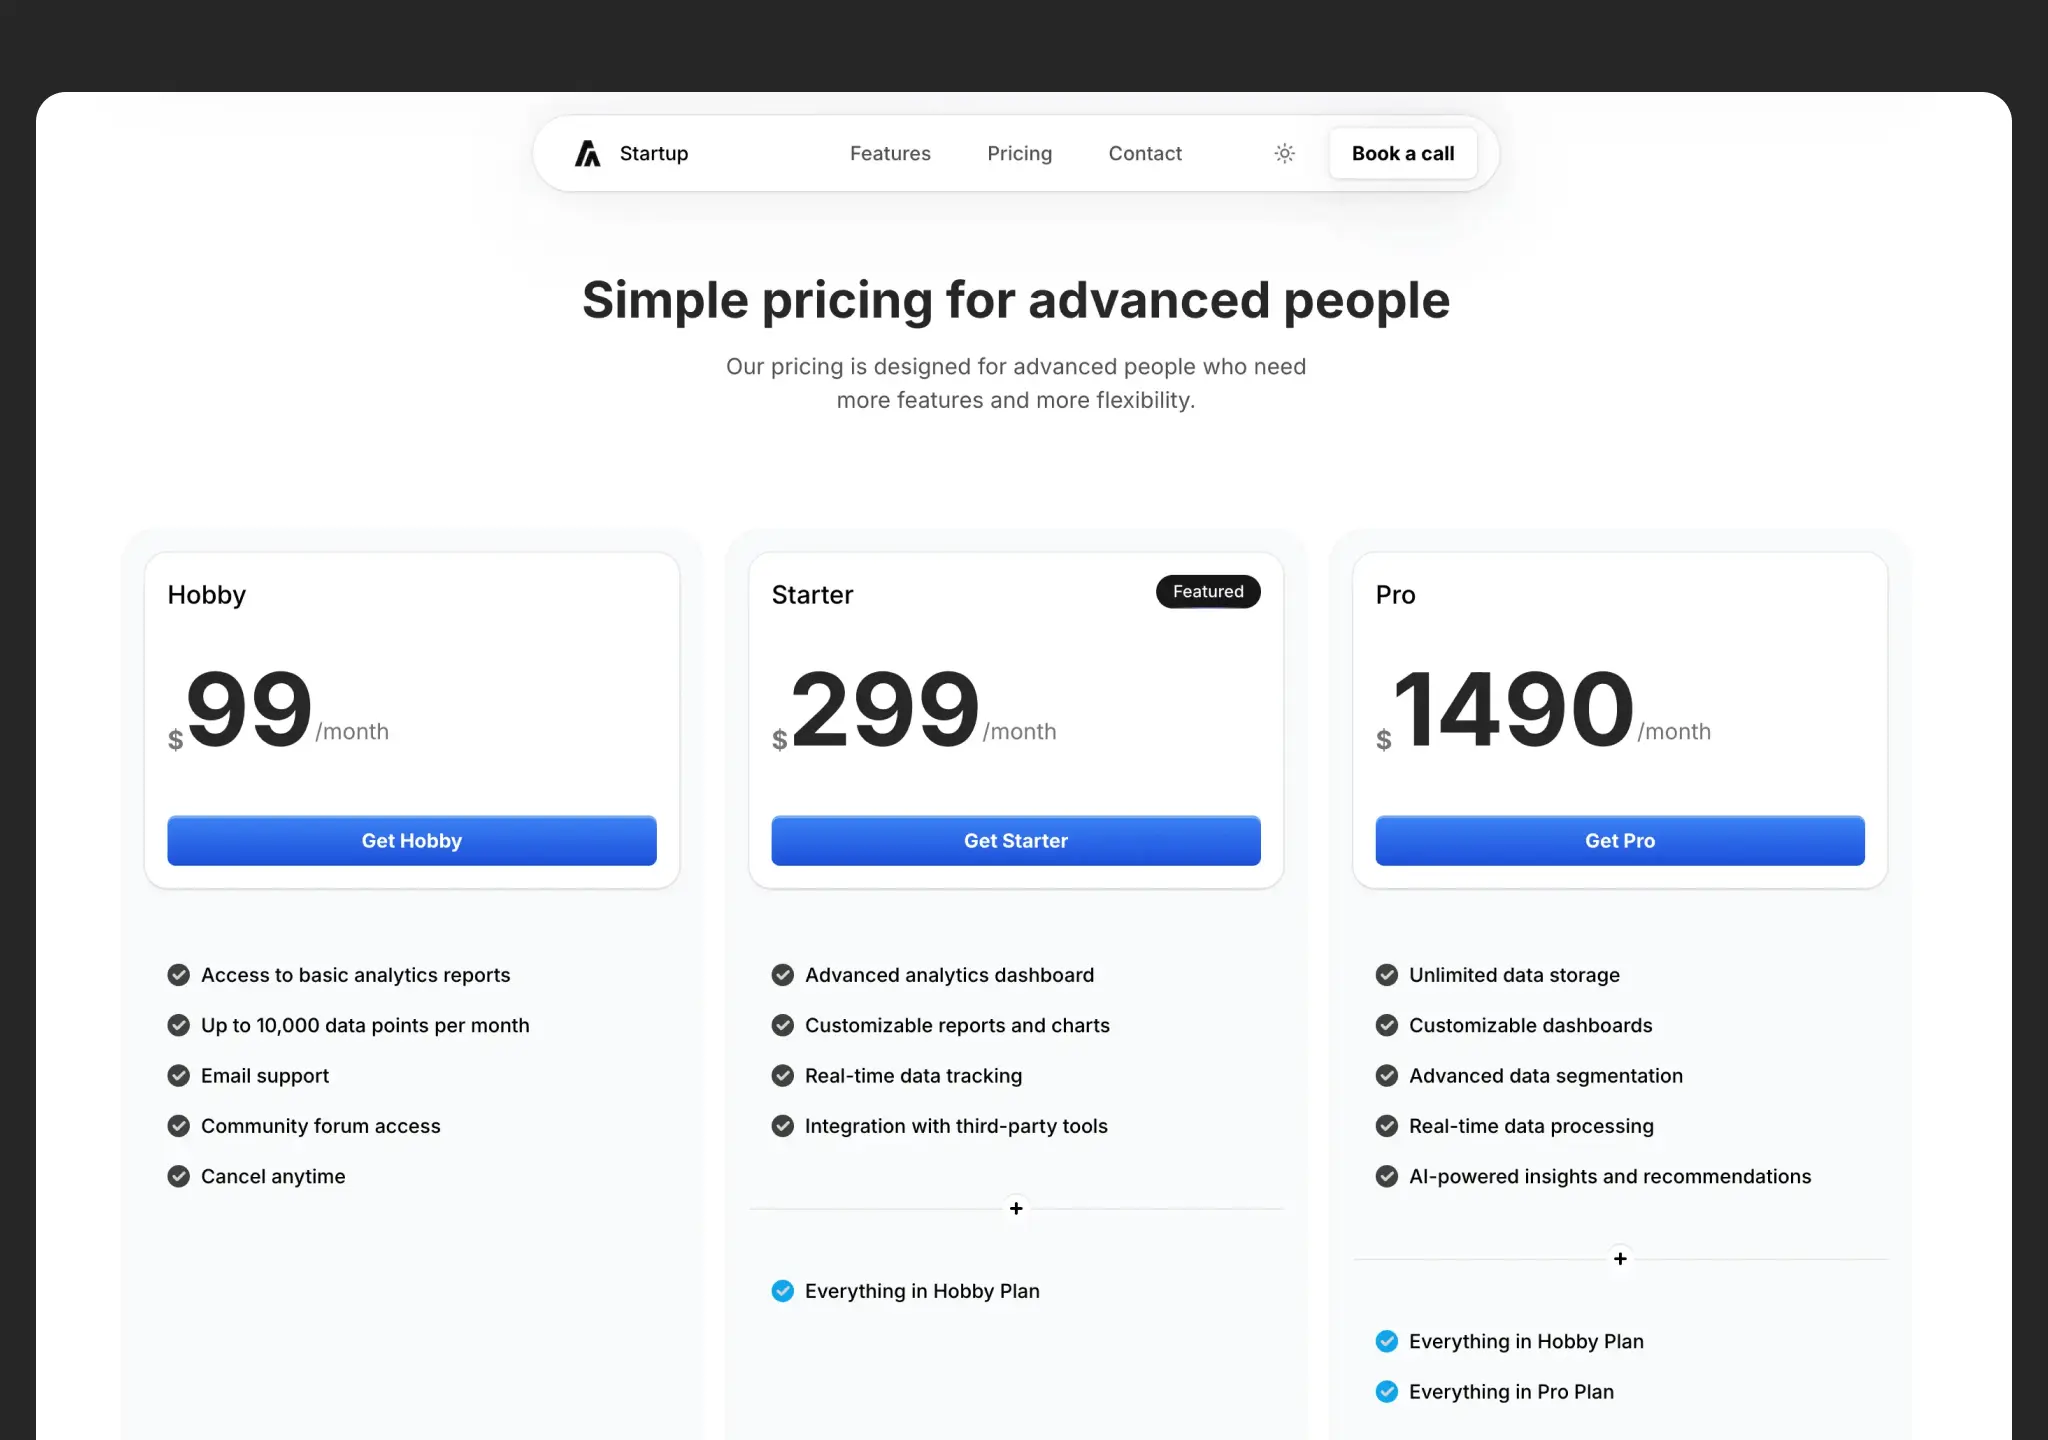Open the Features nav link
This screenshot has width=2048, height=1440.
click(890, 153)
